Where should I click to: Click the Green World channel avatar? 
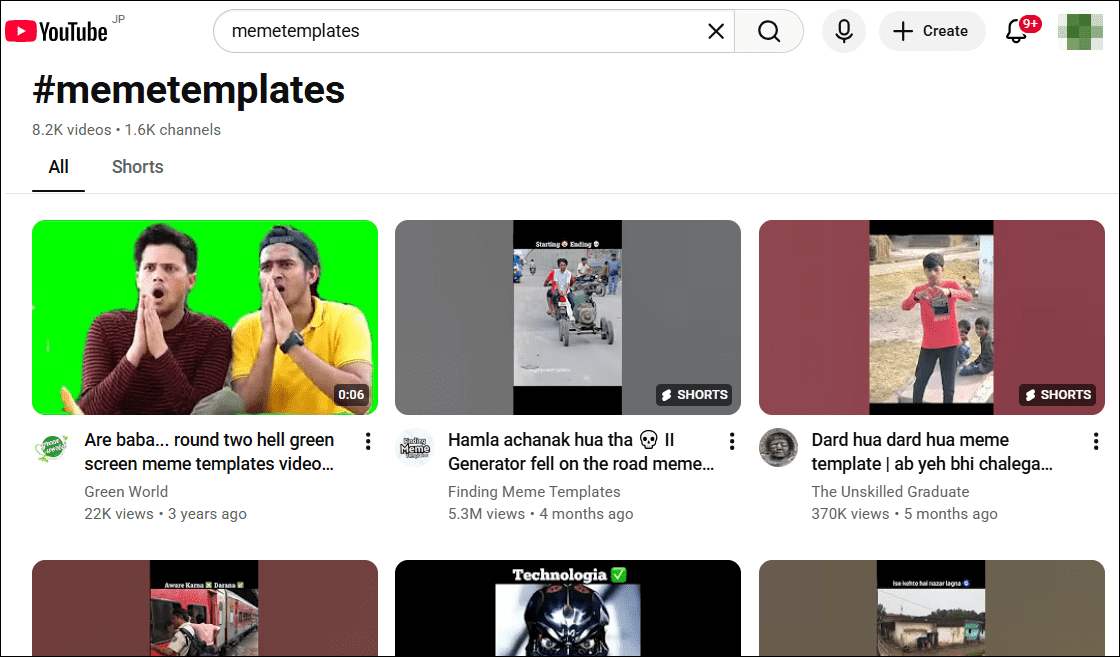click(x=51, y=447)
